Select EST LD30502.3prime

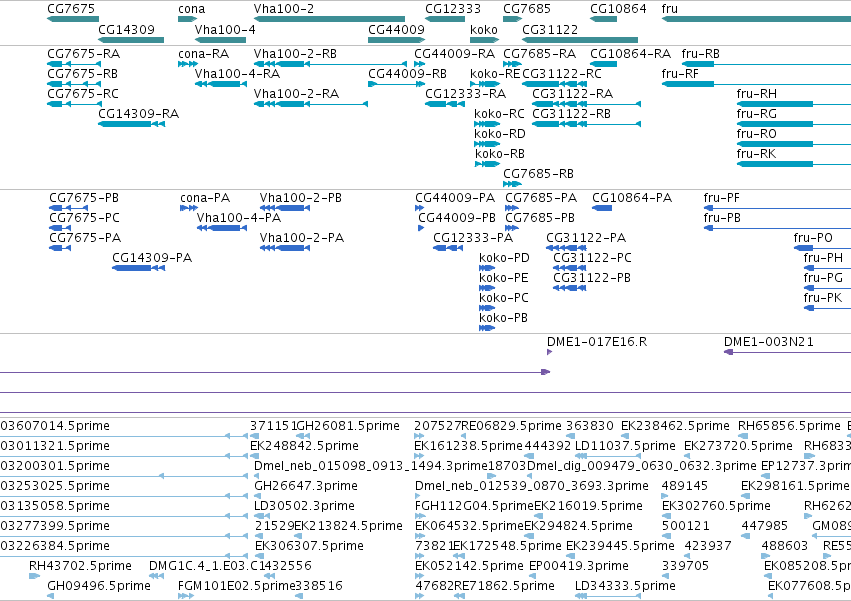(304, 506)
